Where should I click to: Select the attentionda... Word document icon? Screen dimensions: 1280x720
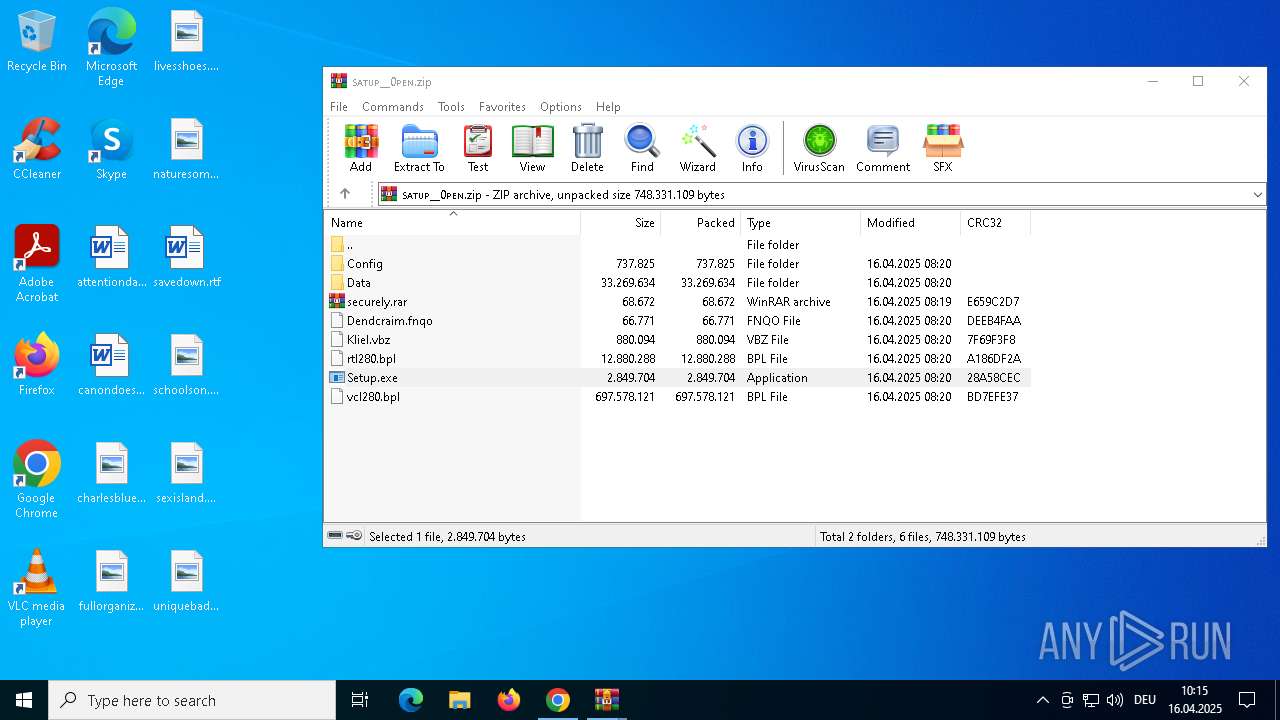(x=111, y=257)
